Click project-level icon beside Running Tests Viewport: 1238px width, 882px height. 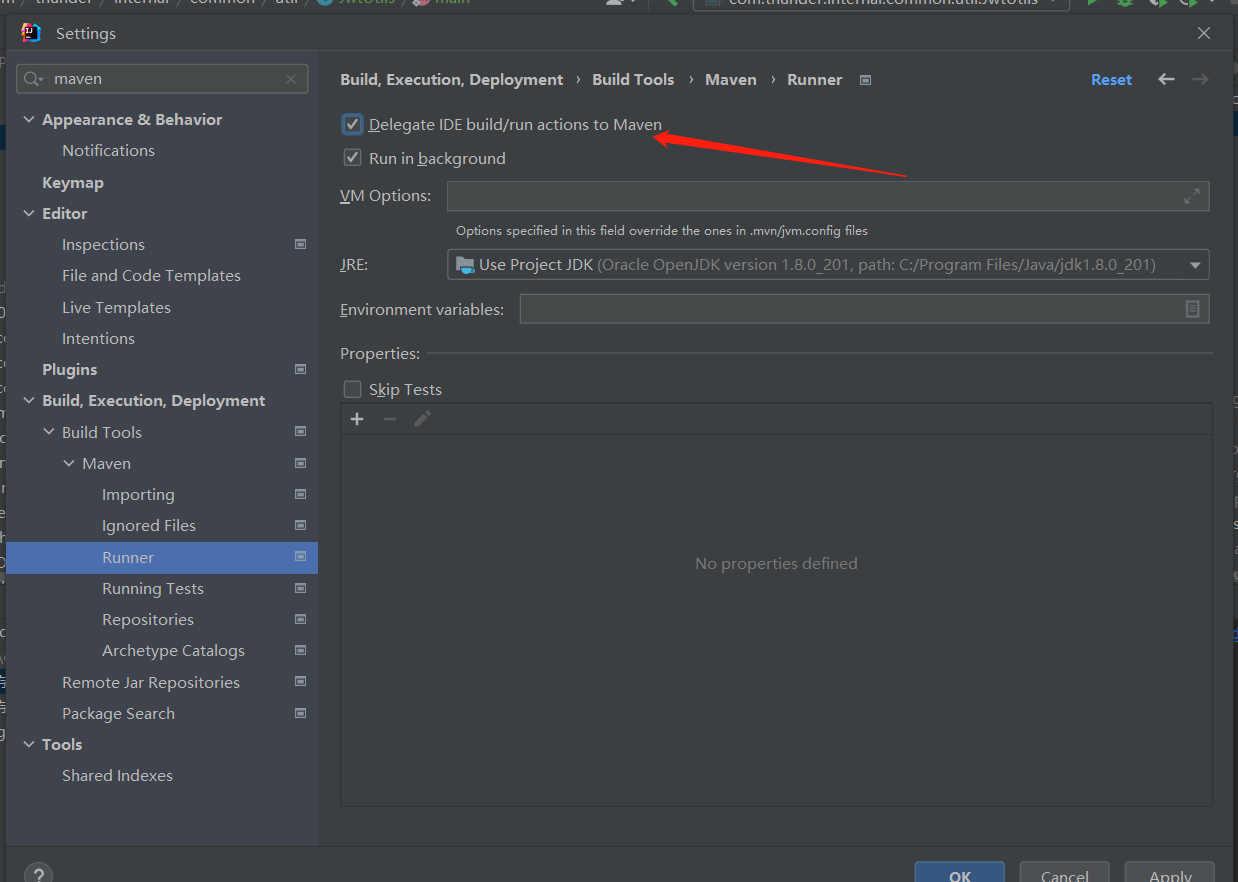pyautogui.click(x=300, y=588)
